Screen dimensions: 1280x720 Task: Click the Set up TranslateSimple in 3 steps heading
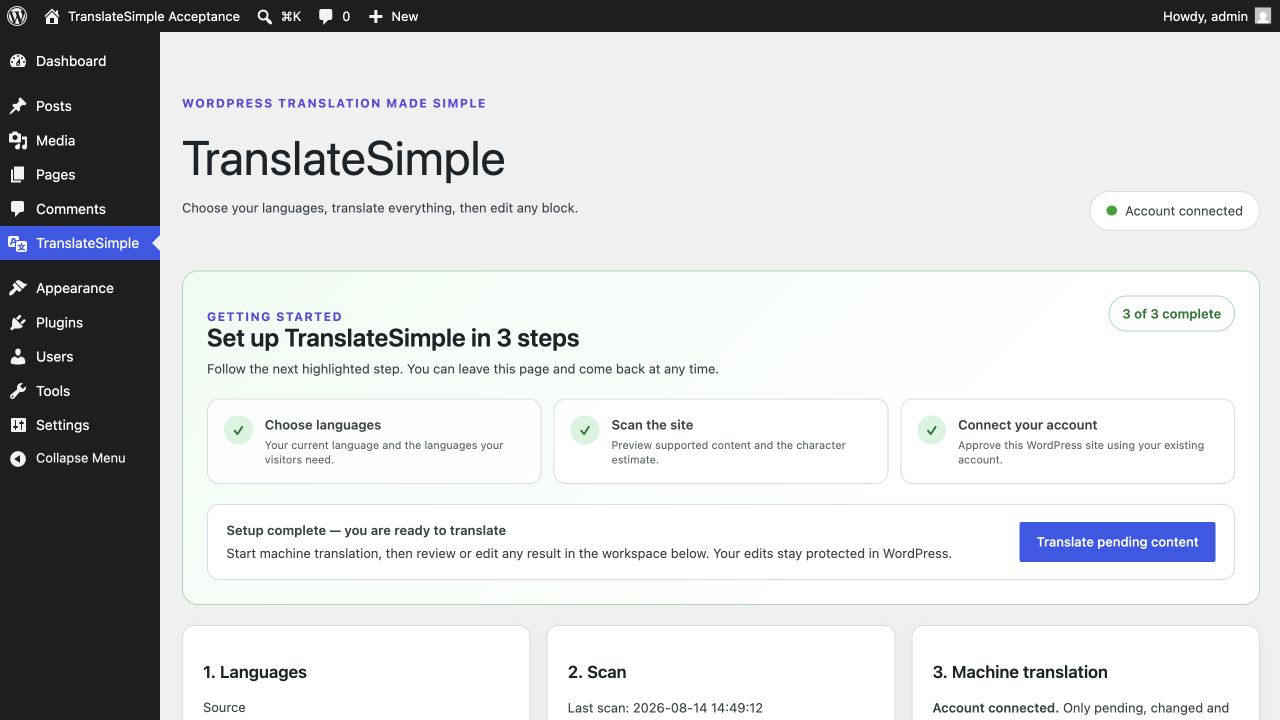point(393,338)
